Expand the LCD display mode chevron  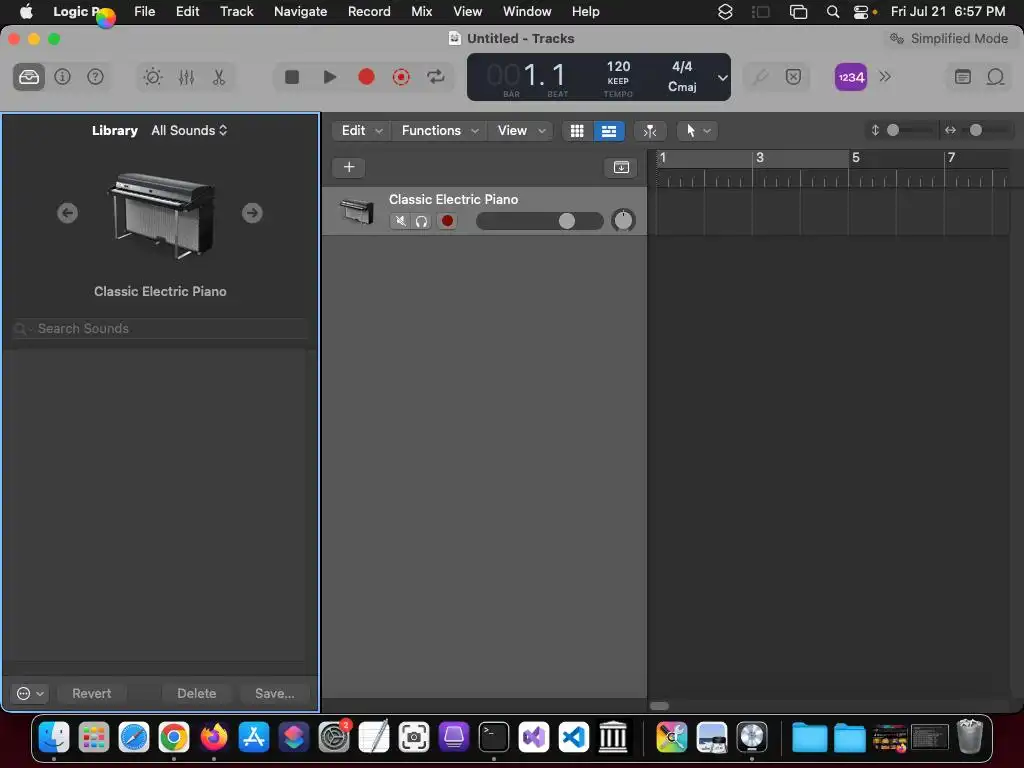click(x=722, y=78)
